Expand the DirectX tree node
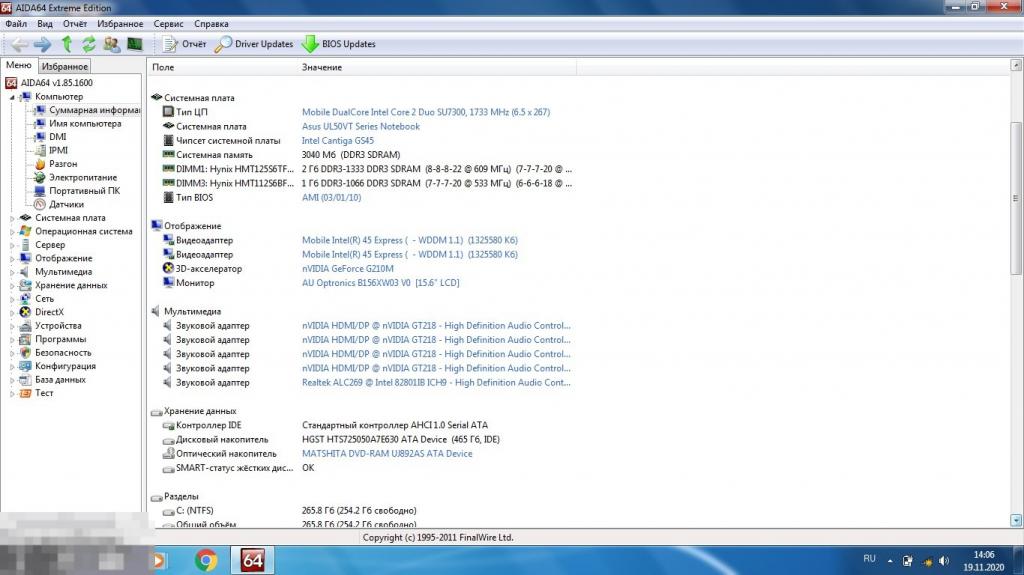This screenshot has height=575, width=1024. tap(12, 312)
